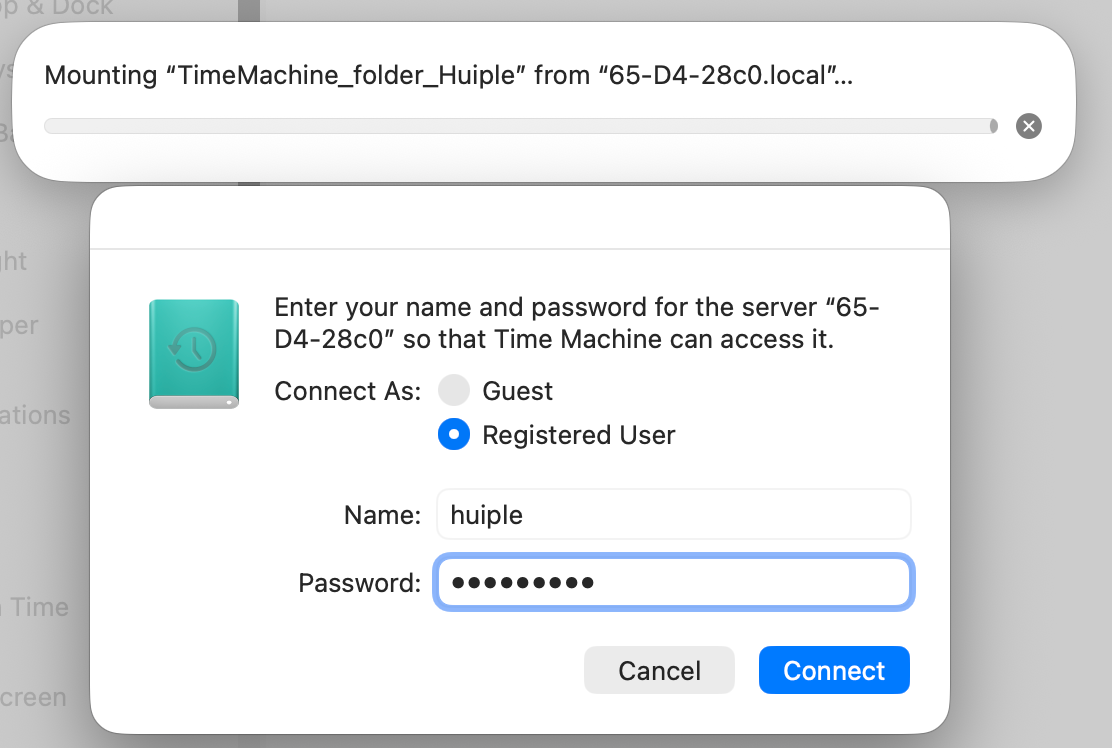The image size is (1112, 748).
Task: Select the Guest radio button
Action: [453, 390]
